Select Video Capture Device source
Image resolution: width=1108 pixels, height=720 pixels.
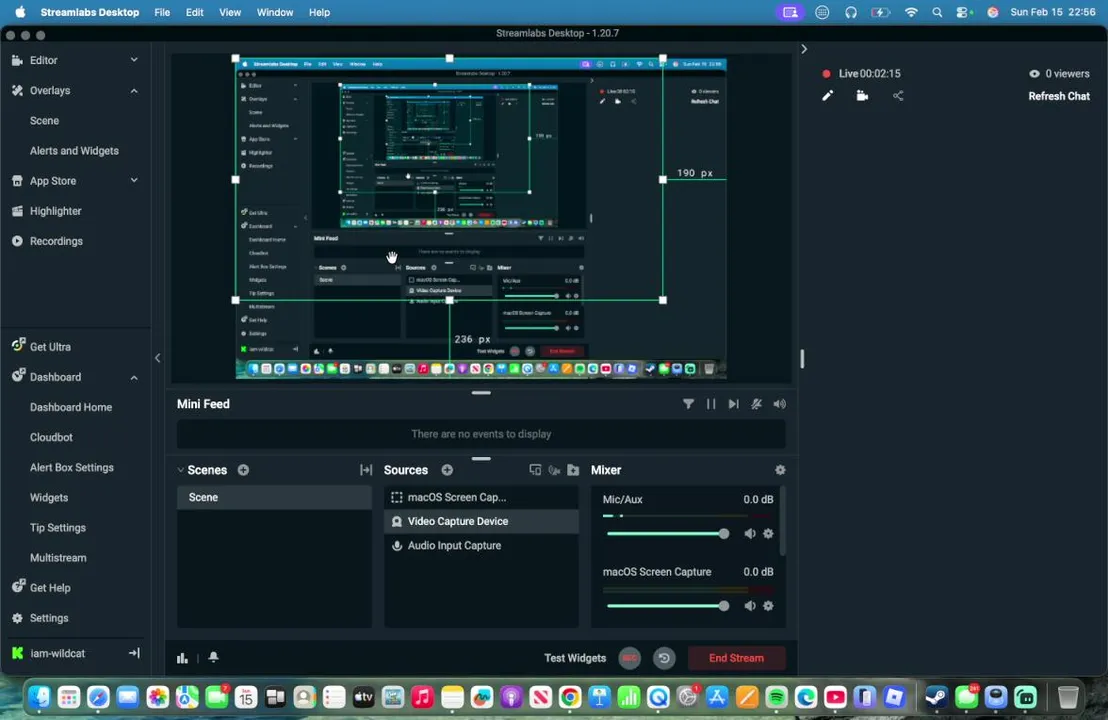[x=481, y=521]
